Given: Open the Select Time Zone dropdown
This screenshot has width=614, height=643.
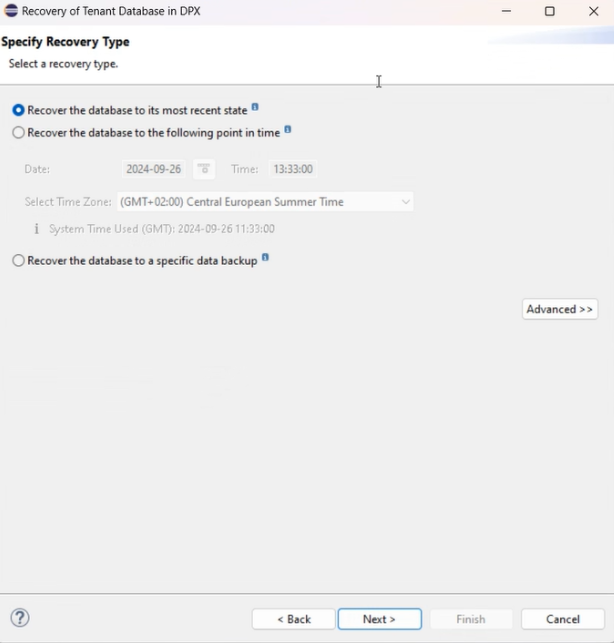Looking at the screenshot, I should (265, 202).
